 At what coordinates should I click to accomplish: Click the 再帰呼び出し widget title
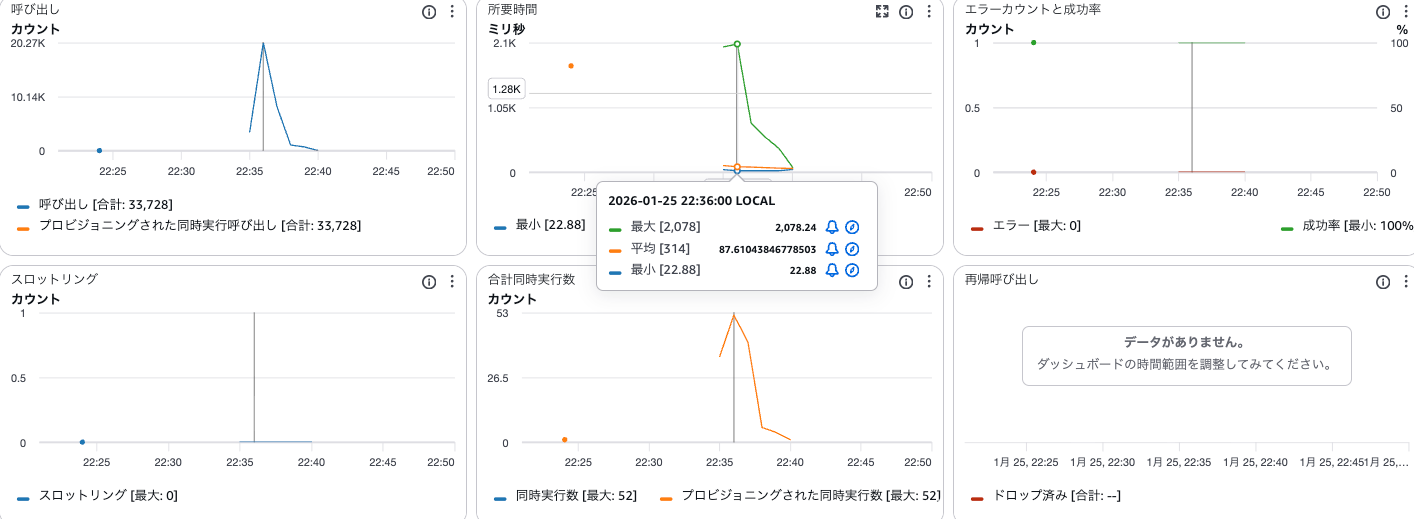tap(1002, 280)
